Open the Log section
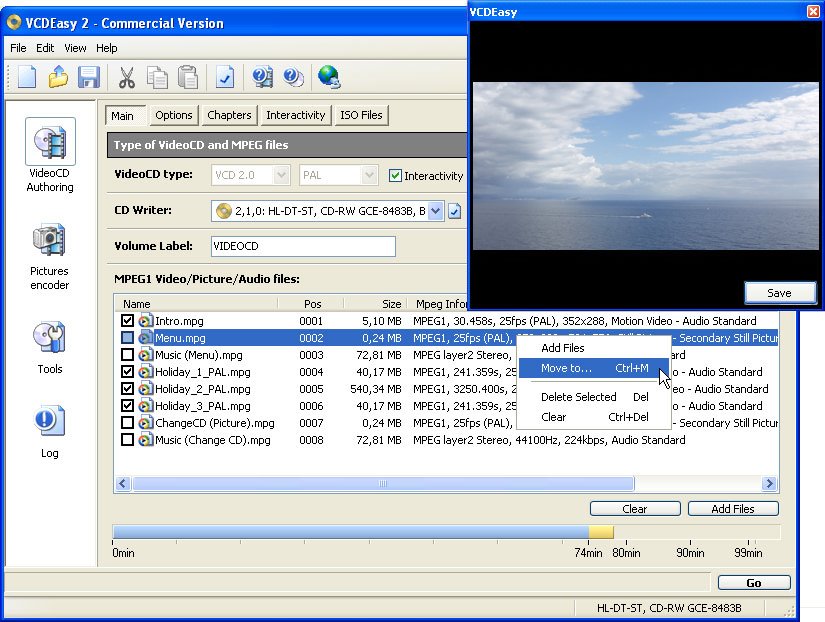Viewport: 825px width, 622px height. (49, 432)
